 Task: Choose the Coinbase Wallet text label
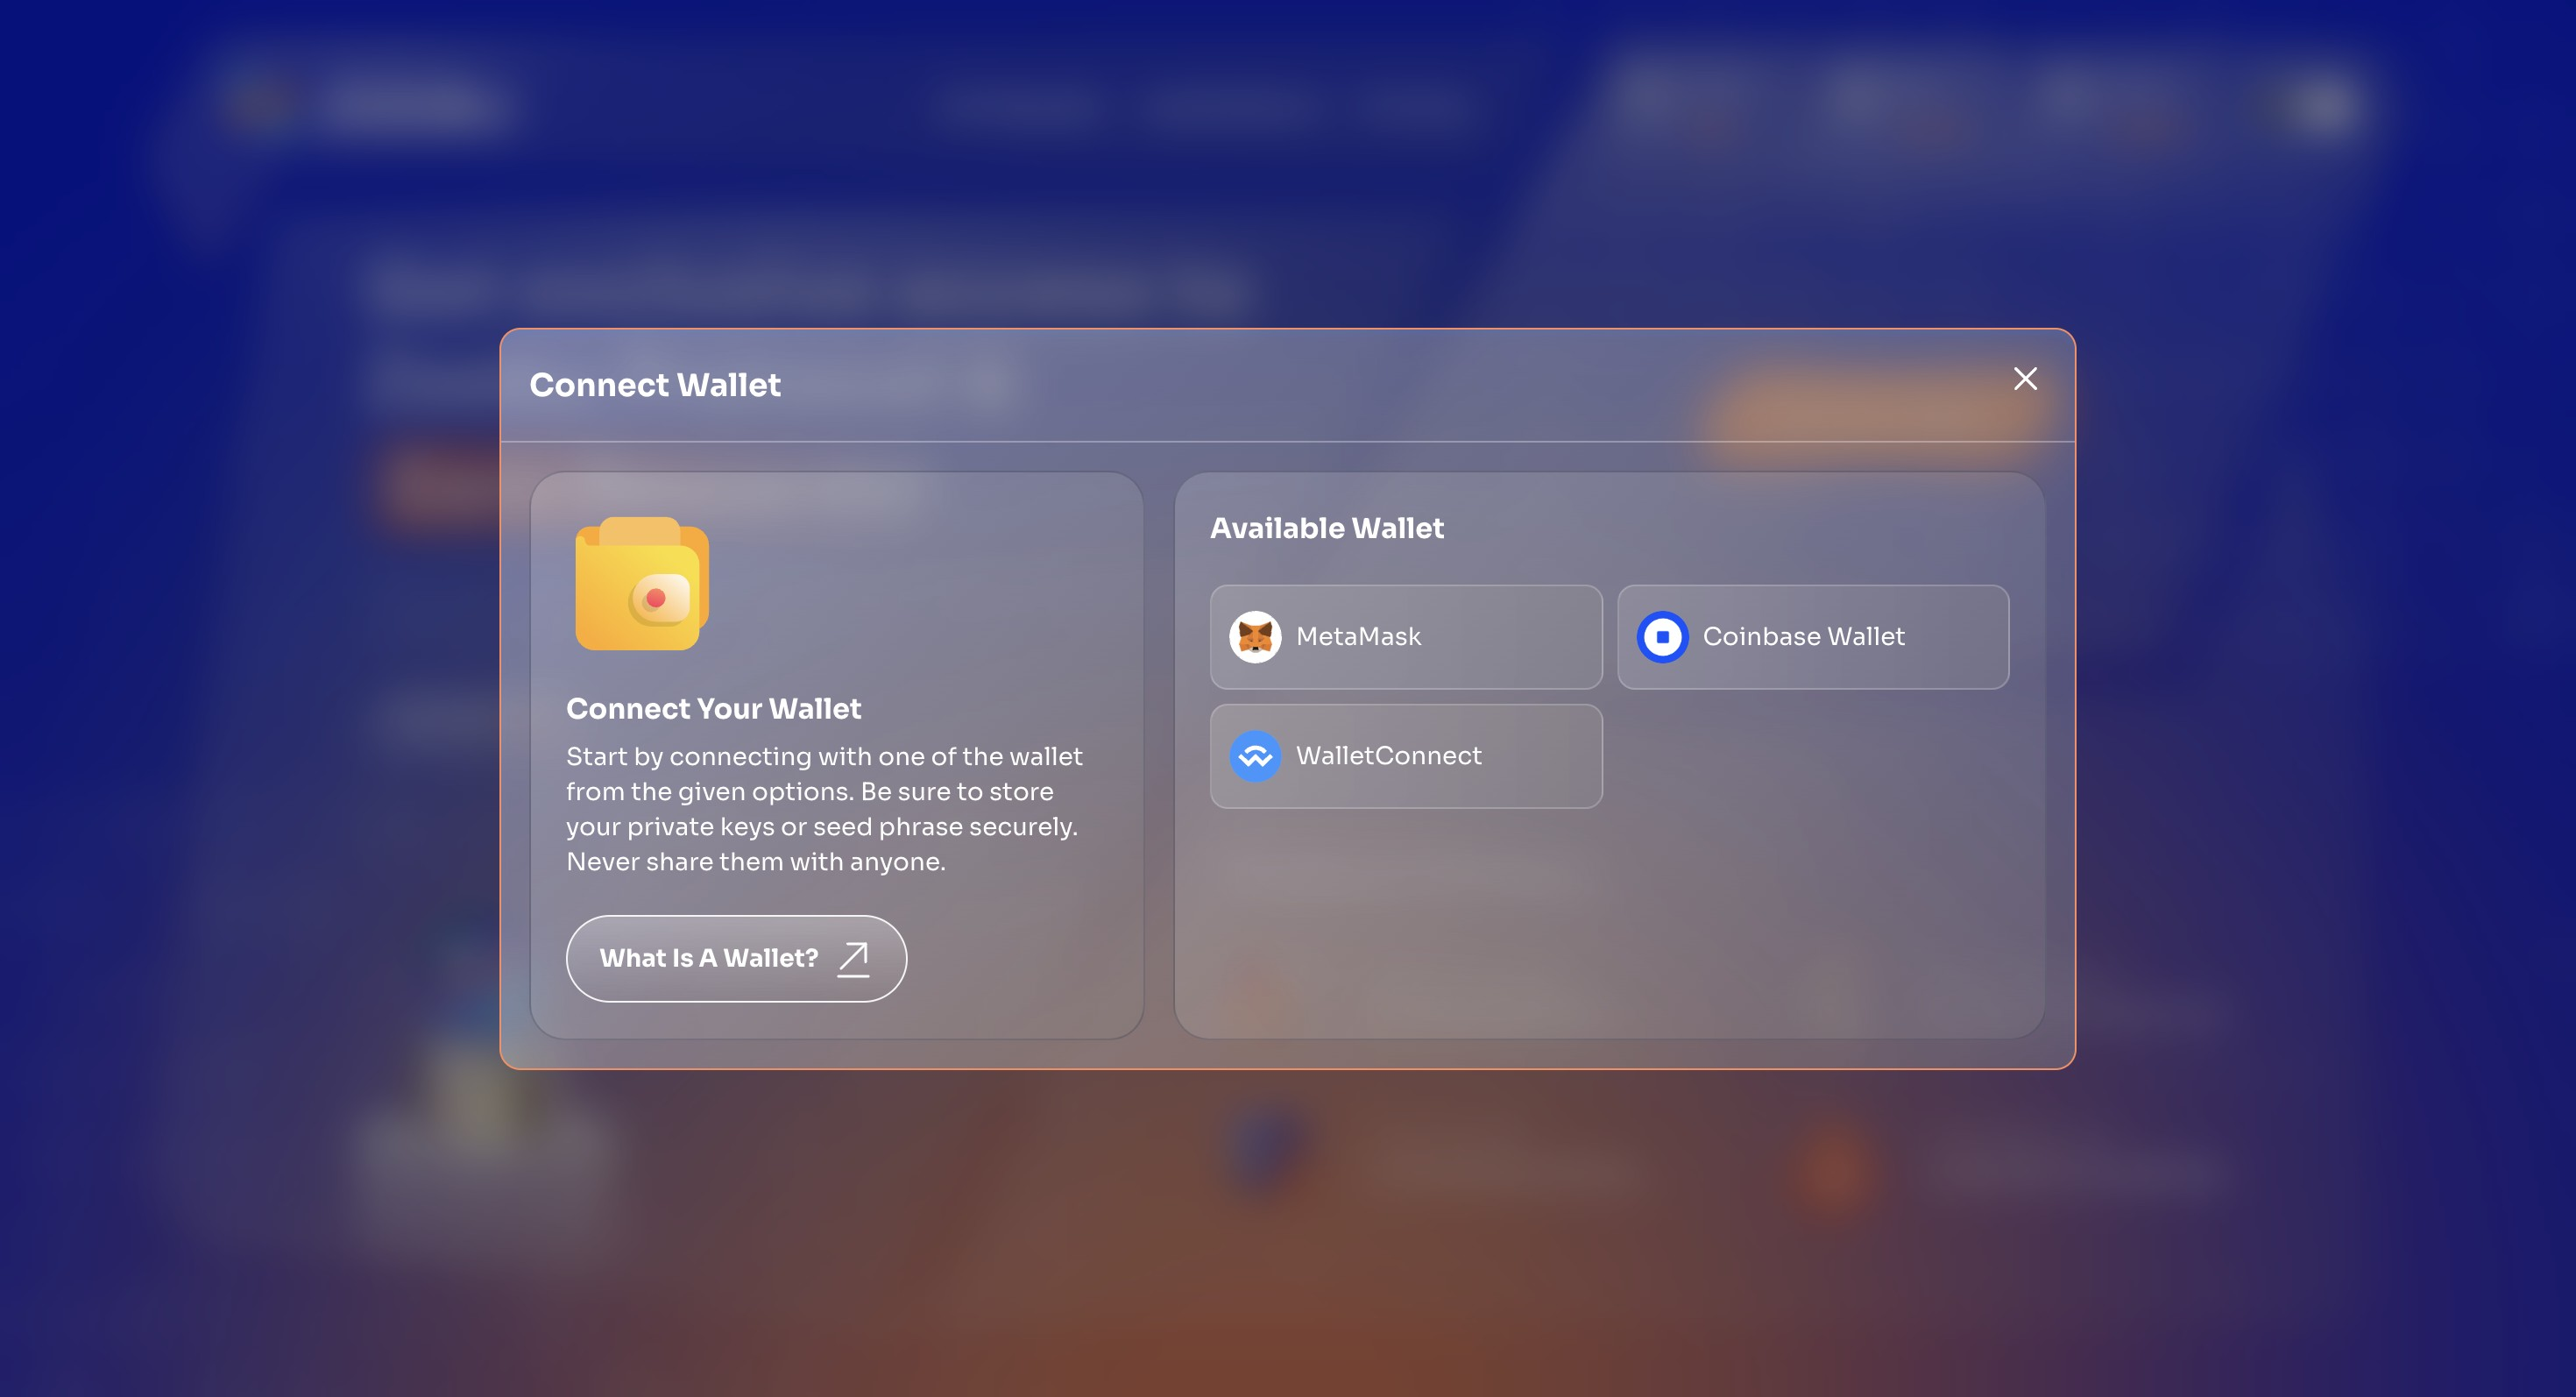(1803, 637)
